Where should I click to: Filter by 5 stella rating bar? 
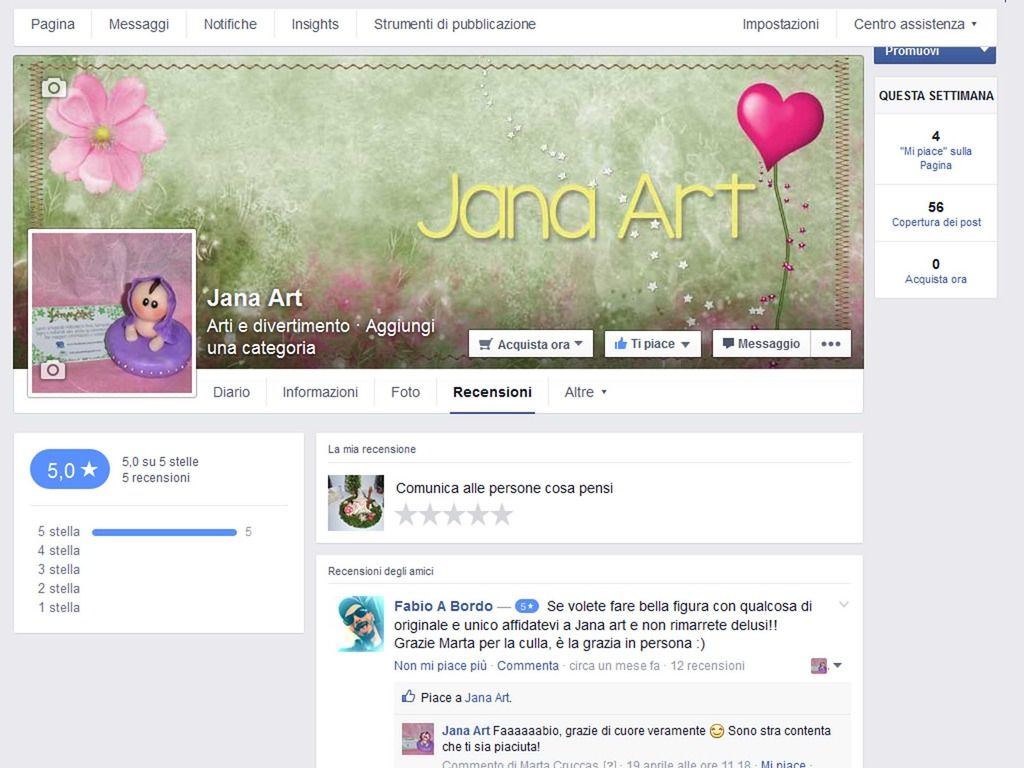pyautogui.click(x=164, y=532)
